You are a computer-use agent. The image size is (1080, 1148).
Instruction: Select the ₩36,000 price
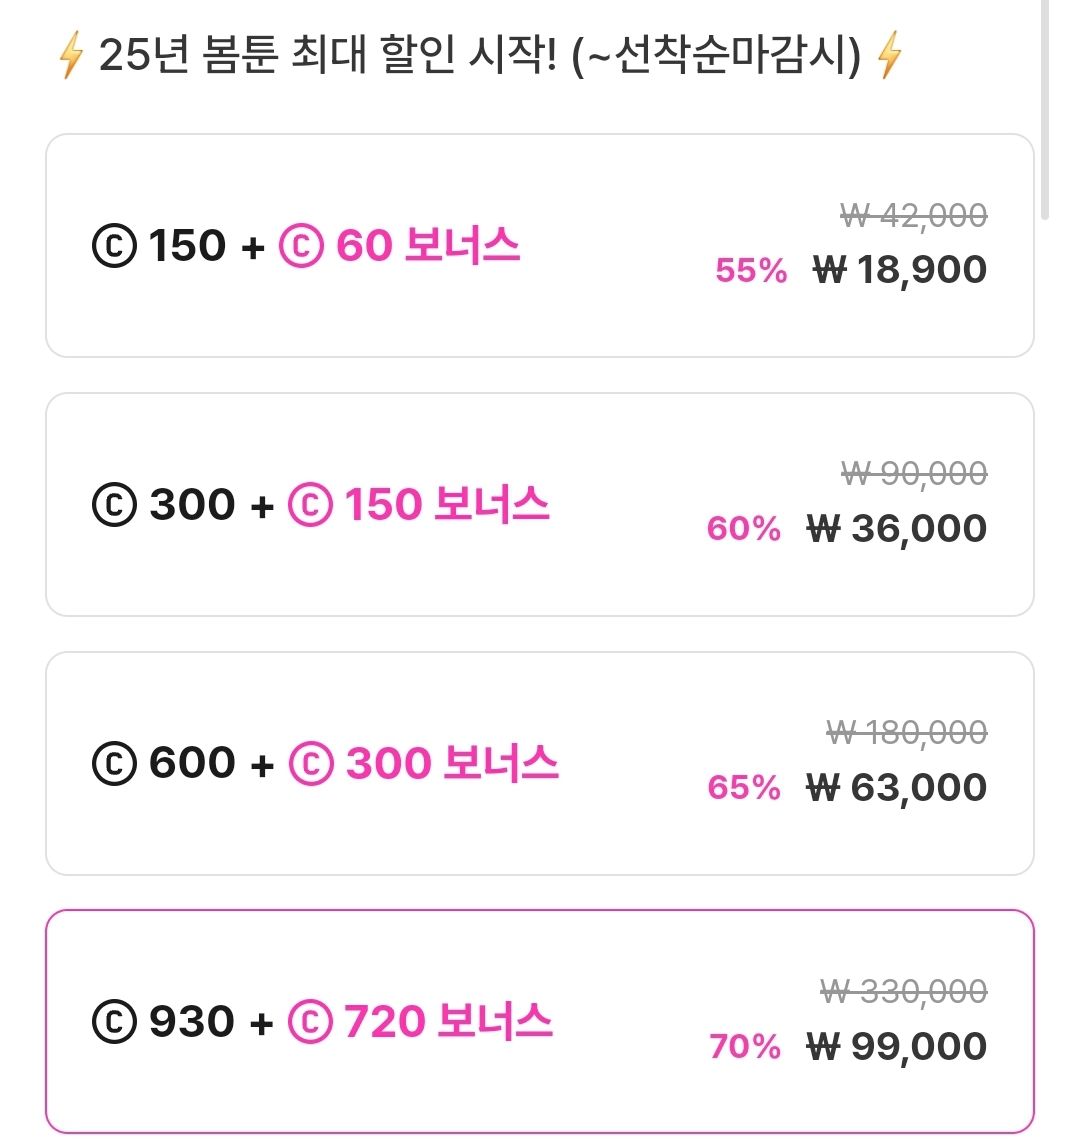click(x=897, y=529)
